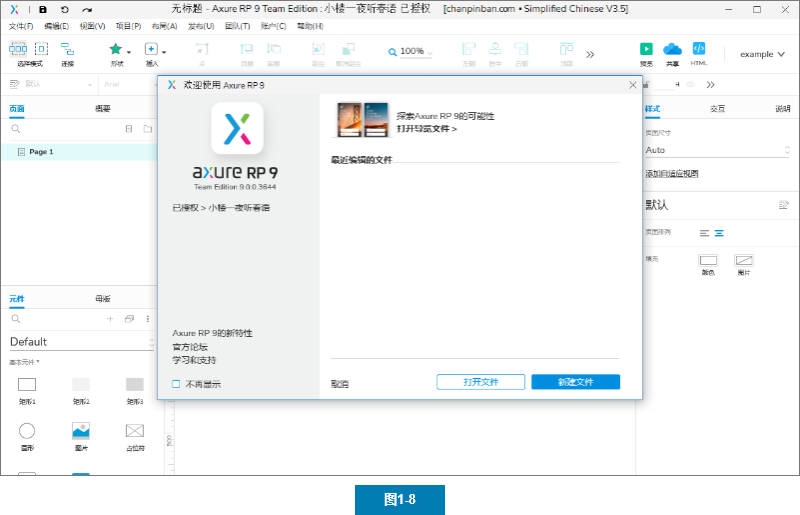
Task: Open the 文件(F) menu
Action: 21,26
